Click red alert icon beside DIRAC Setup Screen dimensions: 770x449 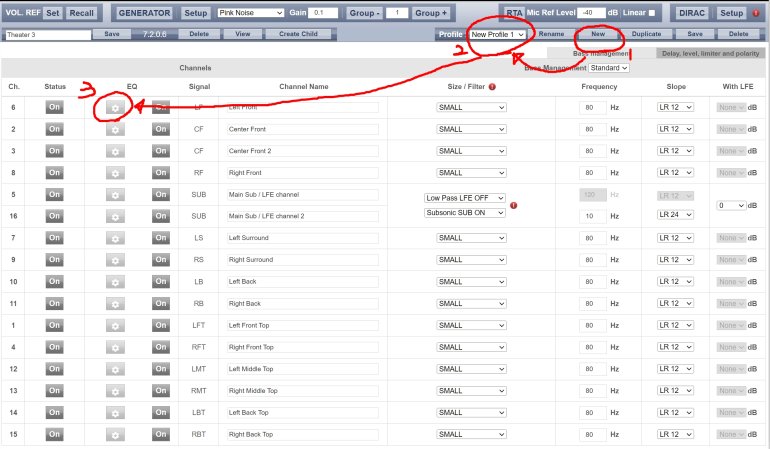756,13
